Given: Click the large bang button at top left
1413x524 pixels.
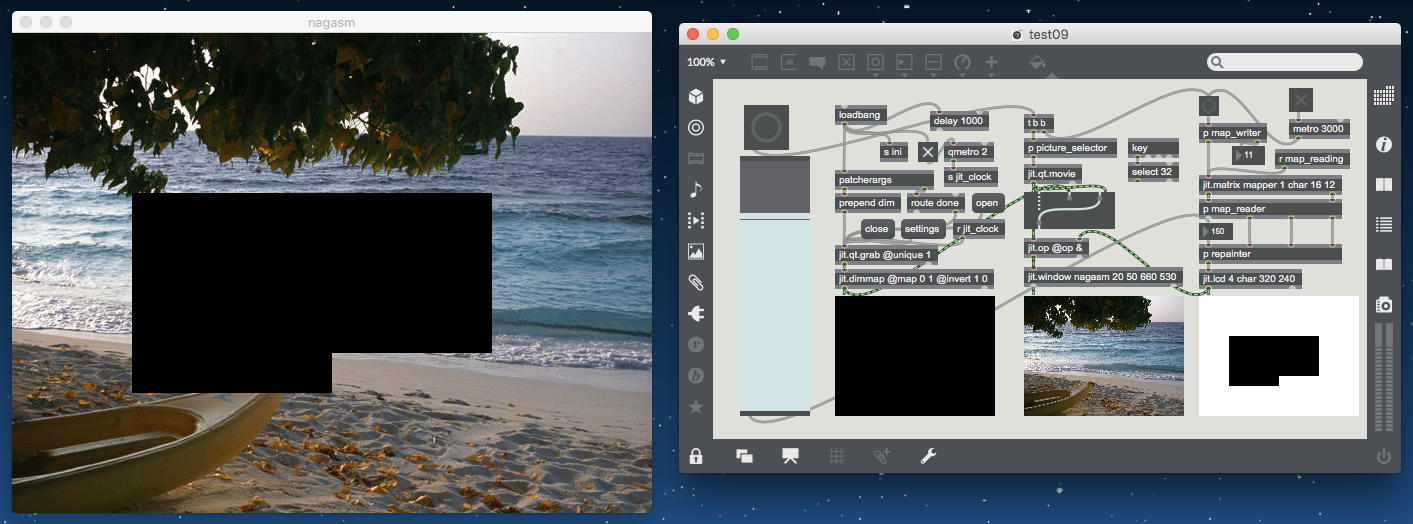Looking at the screenshot, I should tap(766, 128).
